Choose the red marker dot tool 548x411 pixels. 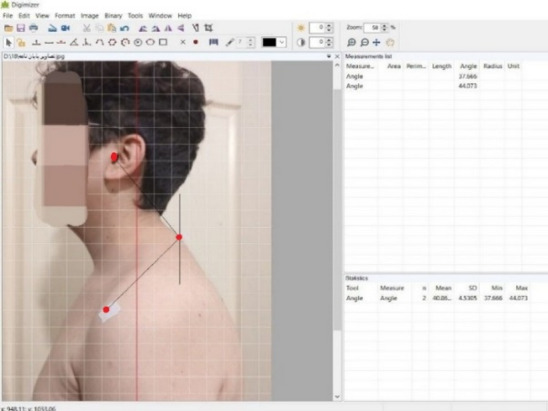click(196, 42)
